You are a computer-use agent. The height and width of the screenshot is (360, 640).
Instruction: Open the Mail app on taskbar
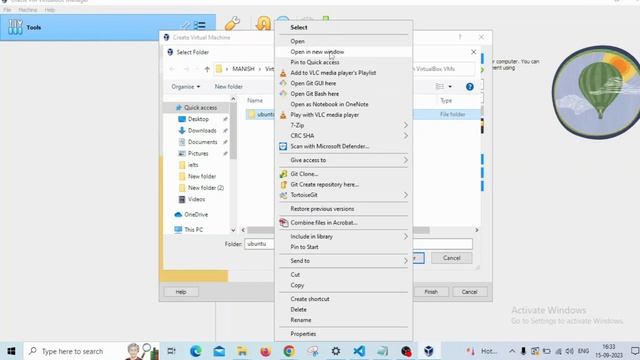point(219,351)
